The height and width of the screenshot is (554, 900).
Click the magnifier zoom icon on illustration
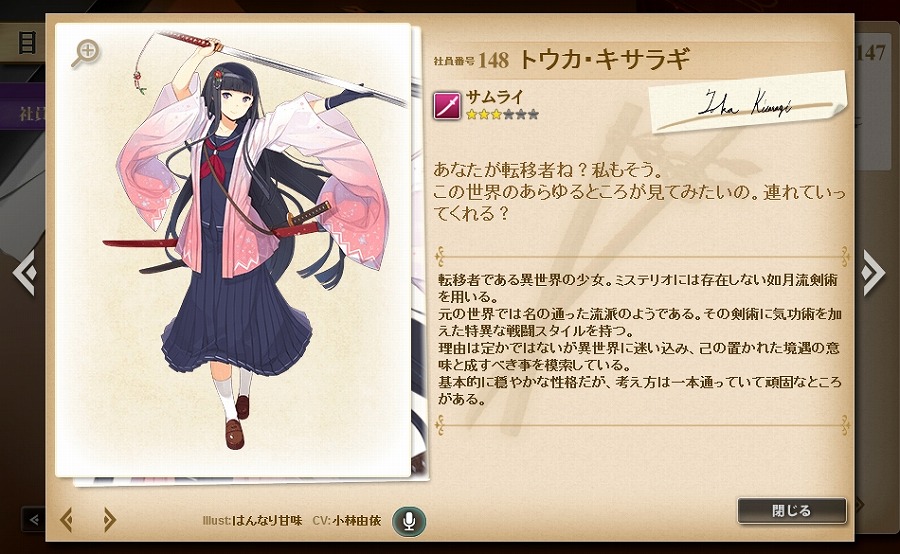(86, 53)
